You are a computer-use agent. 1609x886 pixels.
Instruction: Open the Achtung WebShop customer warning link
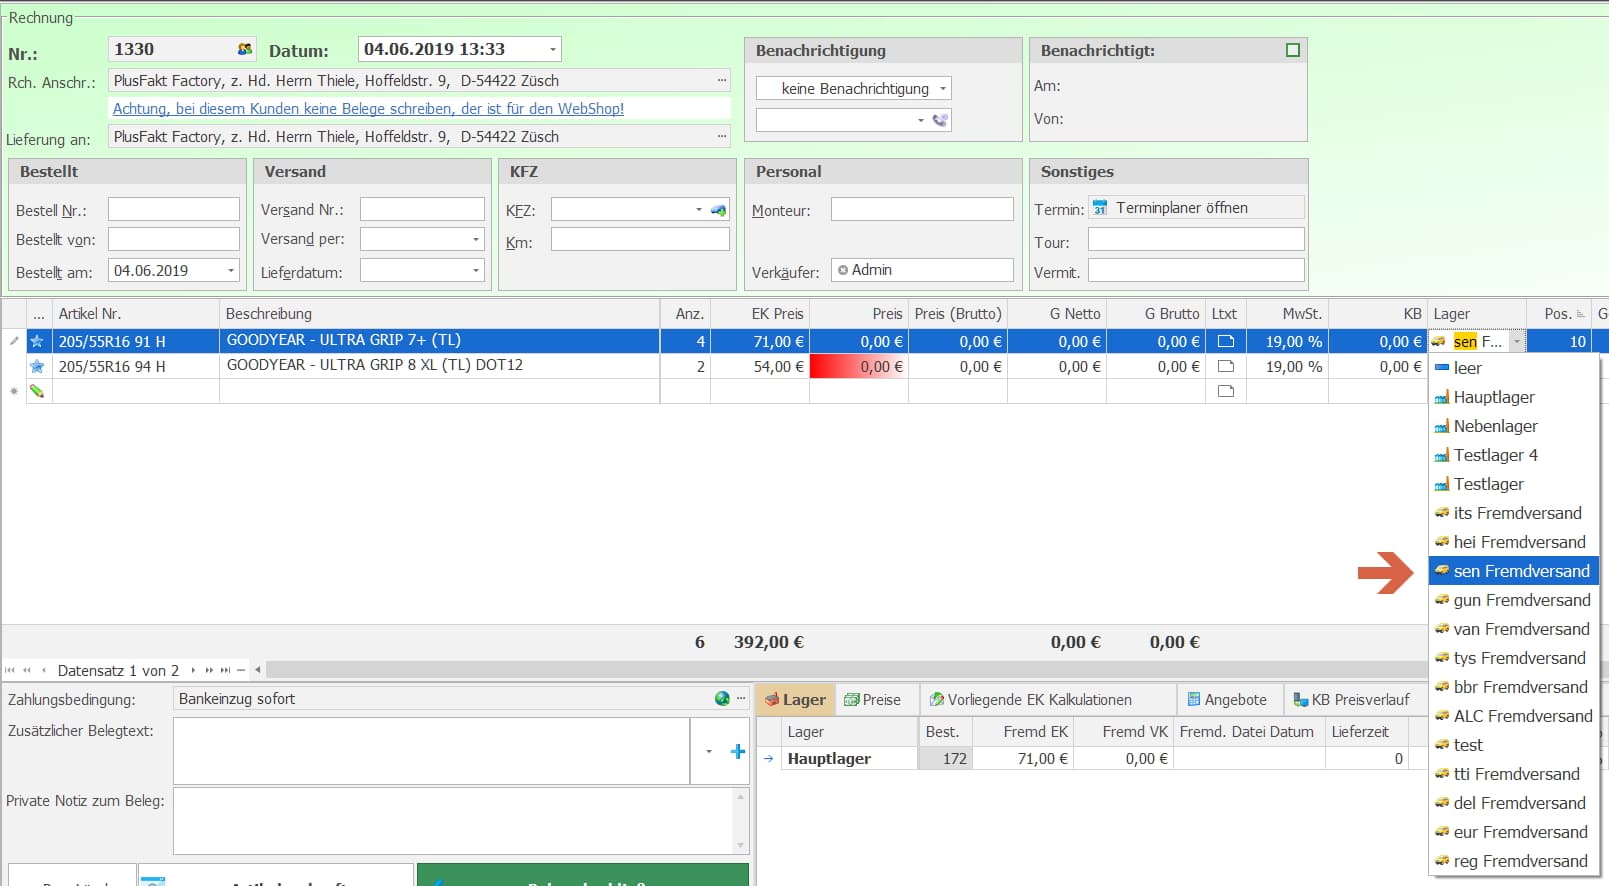[368, 109]
